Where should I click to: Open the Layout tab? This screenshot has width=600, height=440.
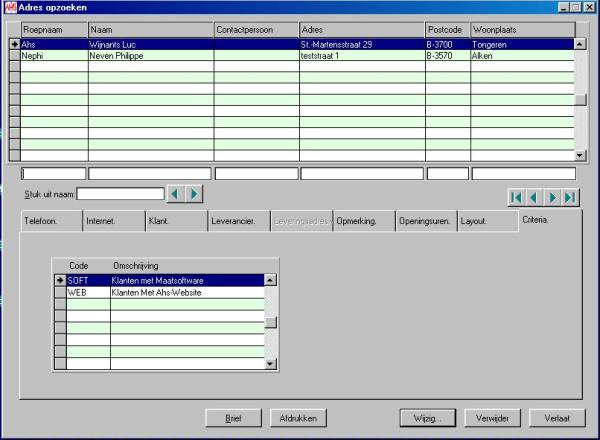click(488, 221)
